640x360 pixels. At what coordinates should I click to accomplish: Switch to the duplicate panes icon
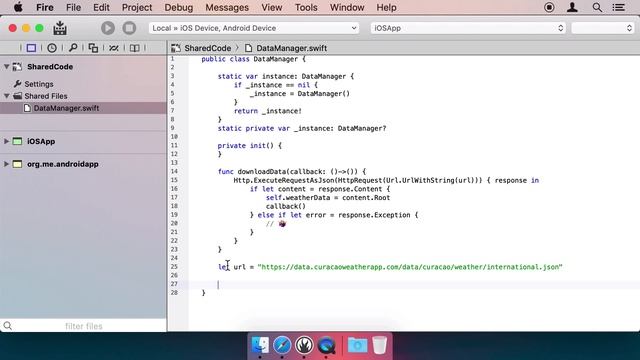point(93,48)
